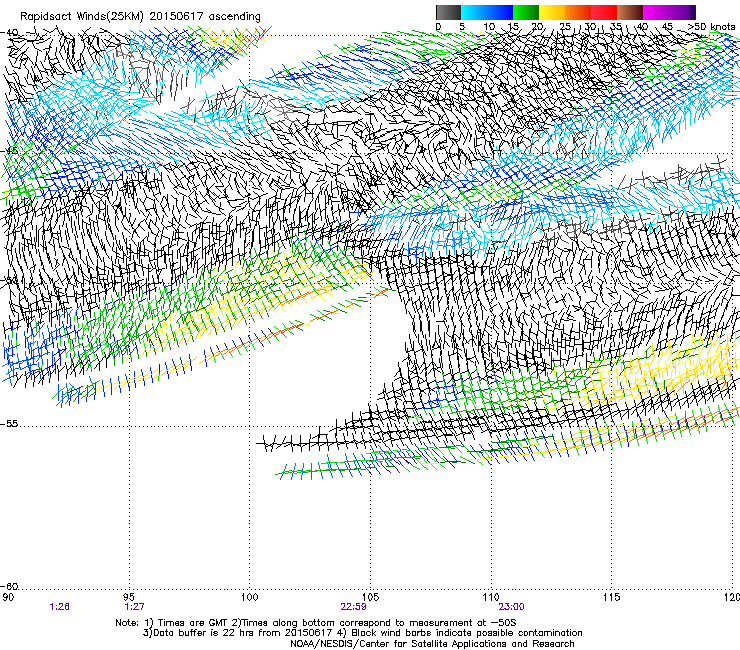Viewport: 740px width, 650px height.
Task: Click the gray 0-5 knots color swatch
Action: [x=448, y=12]
